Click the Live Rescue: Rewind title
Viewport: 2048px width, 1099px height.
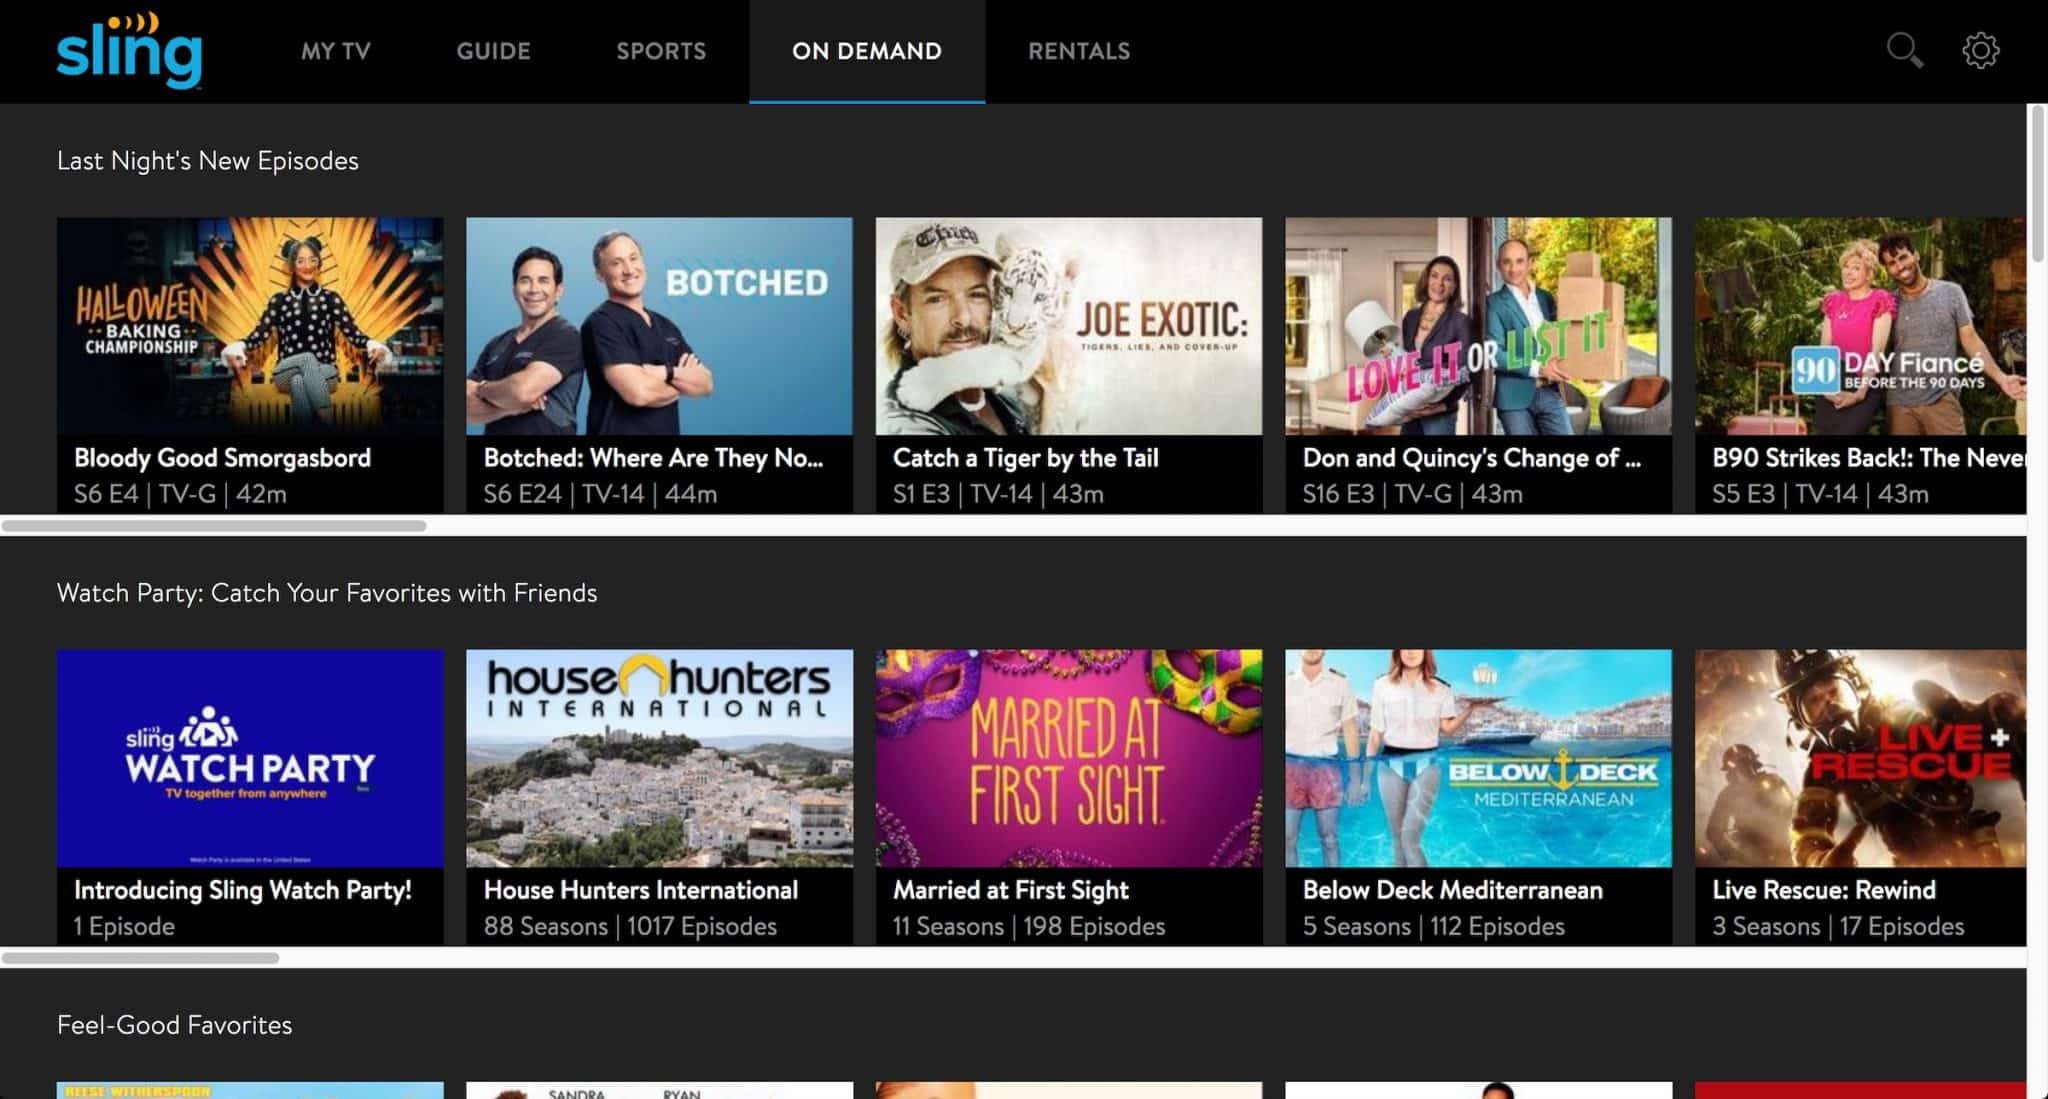(x=1823, y=890)
